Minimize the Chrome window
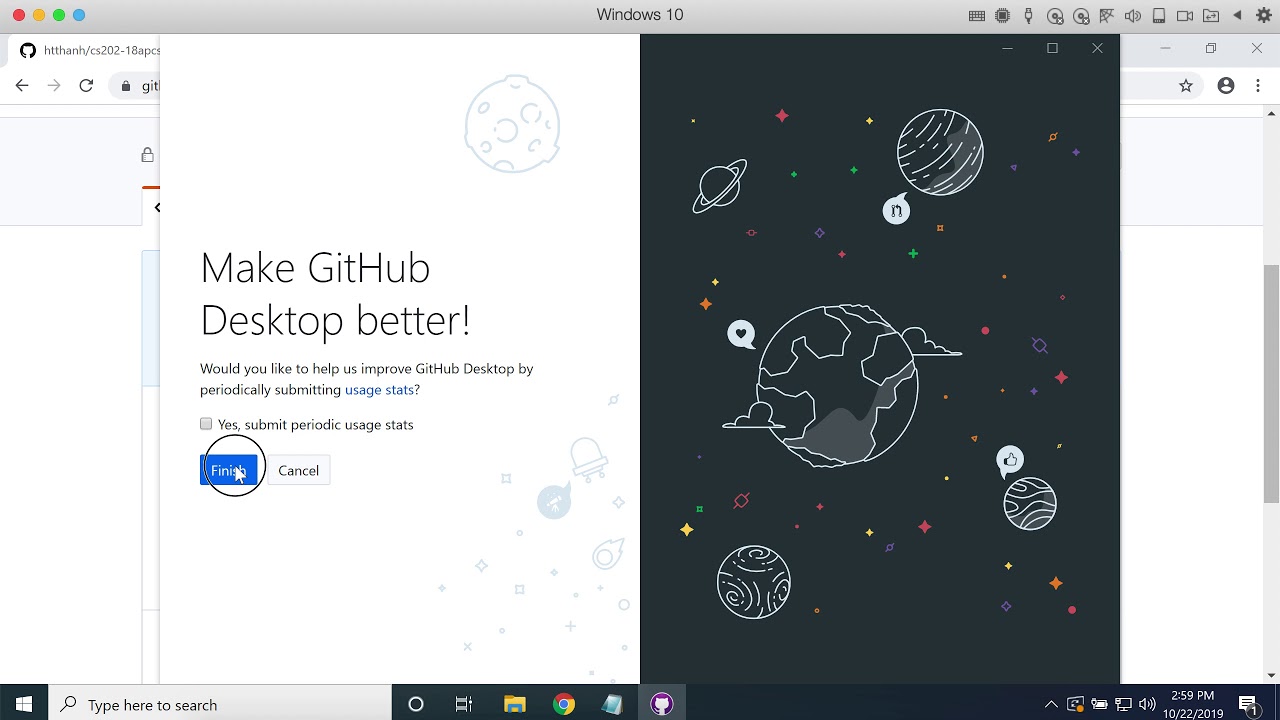The width and height of the screenshot is (1280, 720). [x=1165, y=48]
